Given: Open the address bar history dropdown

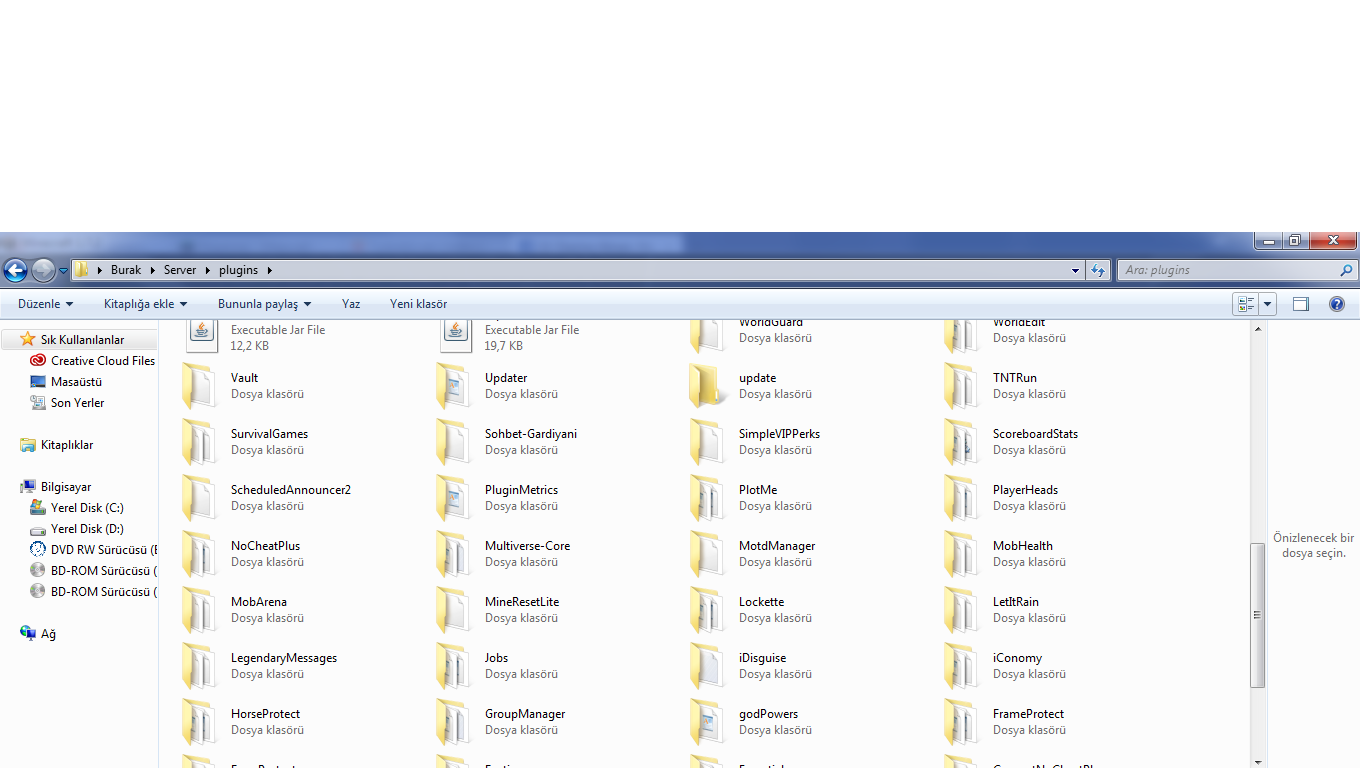Looking at the screenshot, I should 1076,270.
